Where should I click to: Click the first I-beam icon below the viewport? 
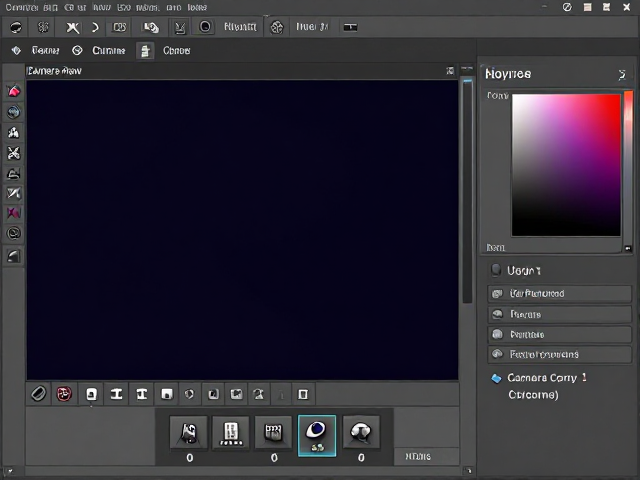pos(117,394)
